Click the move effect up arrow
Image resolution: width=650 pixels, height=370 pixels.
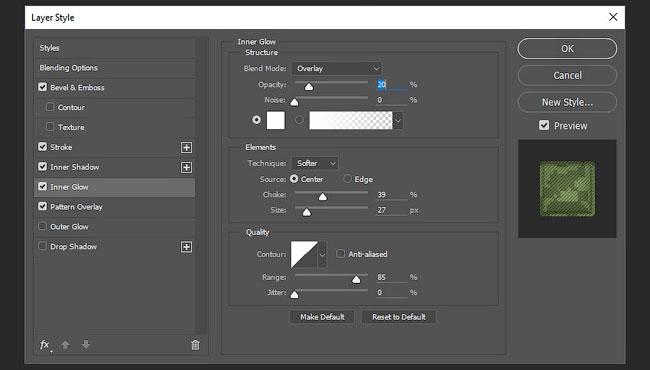[x=65, y=344]
